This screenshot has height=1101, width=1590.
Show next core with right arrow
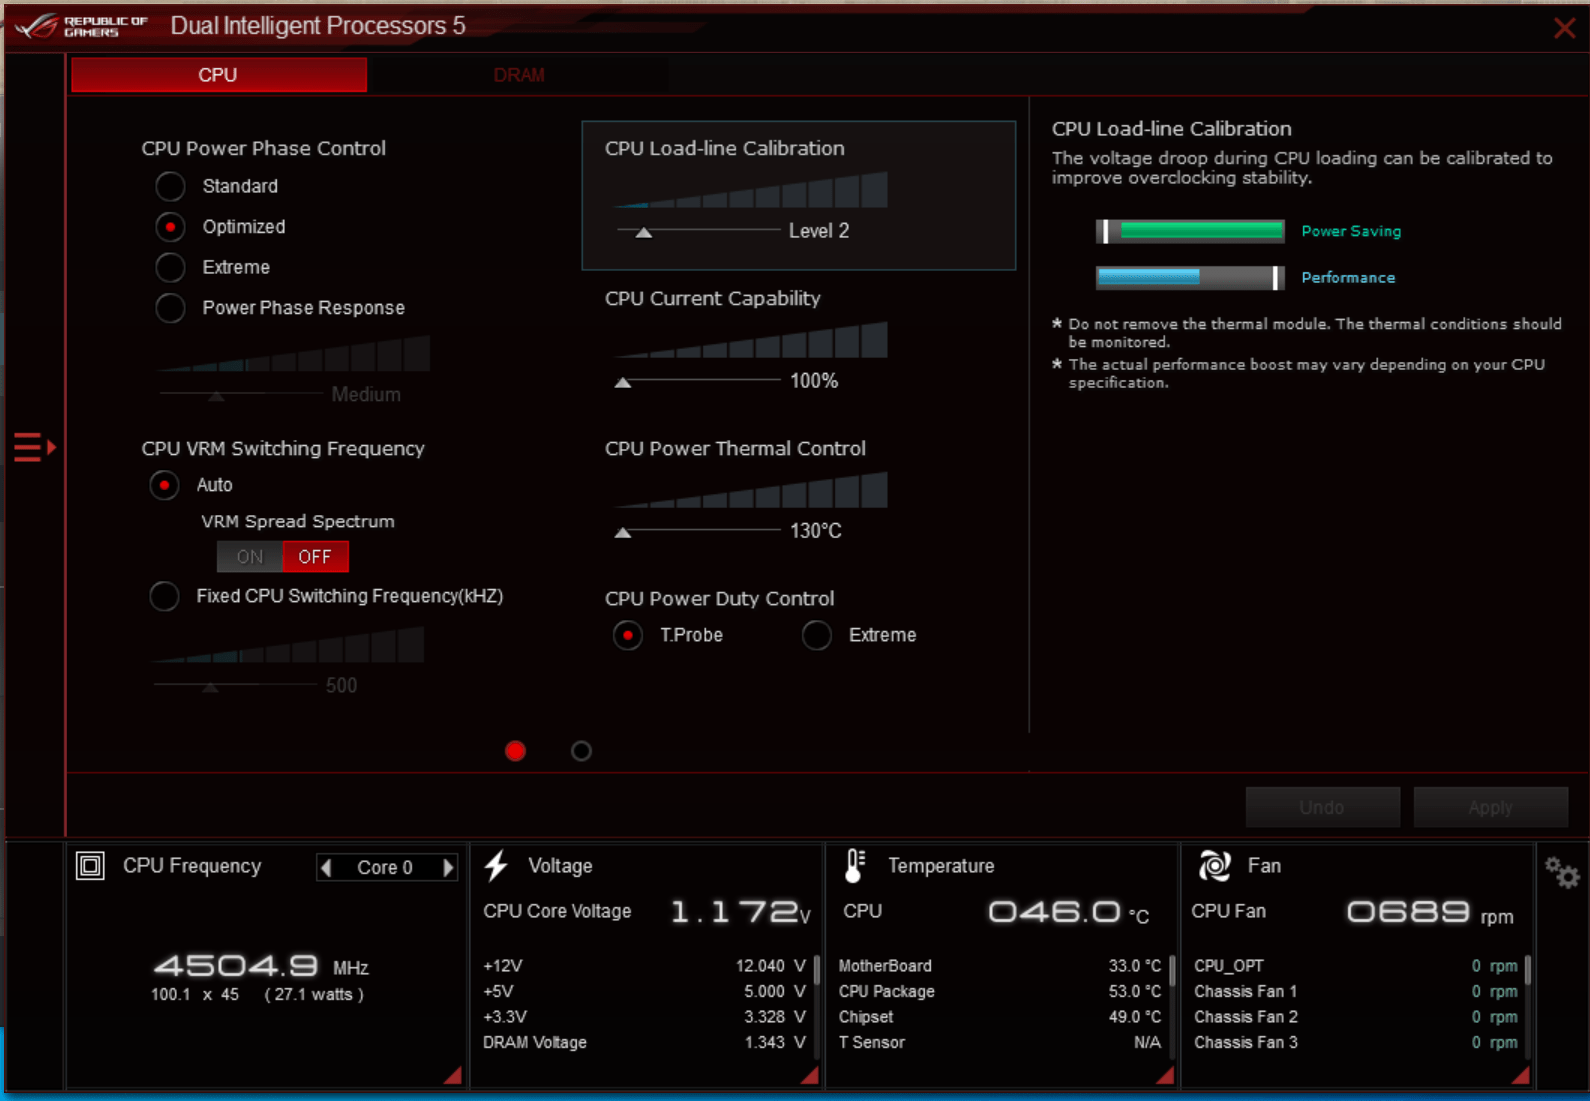(x=448, y=868)
